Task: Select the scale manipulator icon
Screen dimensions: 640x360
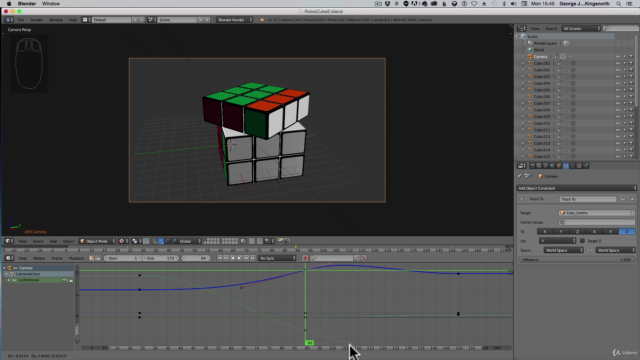Action: [x=174, y=241]
